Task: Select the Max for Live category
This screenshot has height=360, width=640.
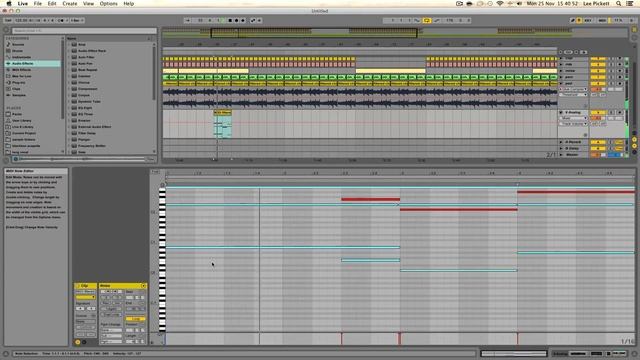Action: (22, 76)
